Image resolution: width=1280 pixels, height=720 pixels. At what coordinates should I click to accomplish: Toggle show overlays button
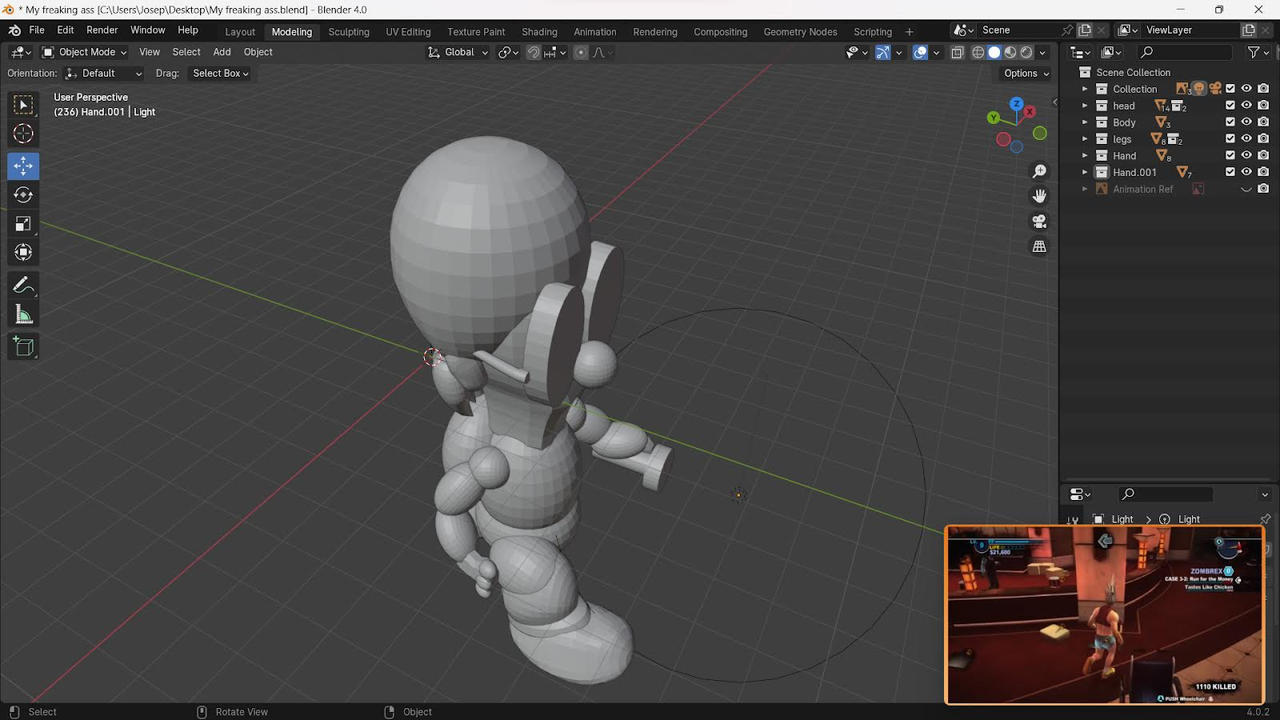tap(920, 52)
